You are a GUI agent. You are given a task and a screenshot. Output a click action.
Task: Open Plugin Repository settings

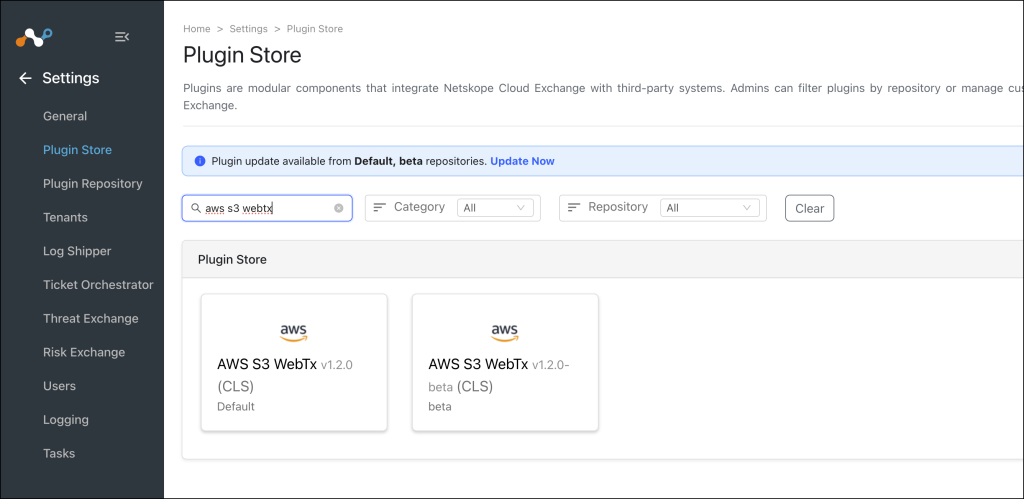point(93,184)
